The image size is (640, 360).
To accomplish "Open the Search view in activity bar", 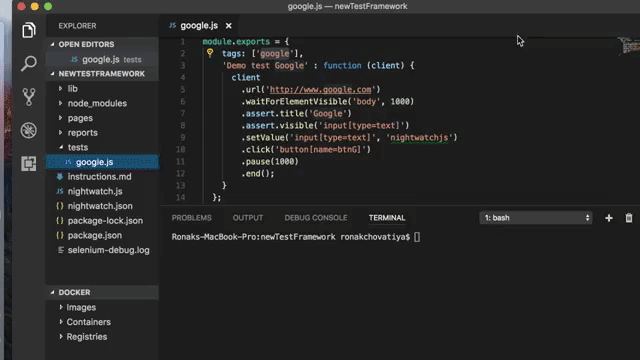I will click(29, 63).
